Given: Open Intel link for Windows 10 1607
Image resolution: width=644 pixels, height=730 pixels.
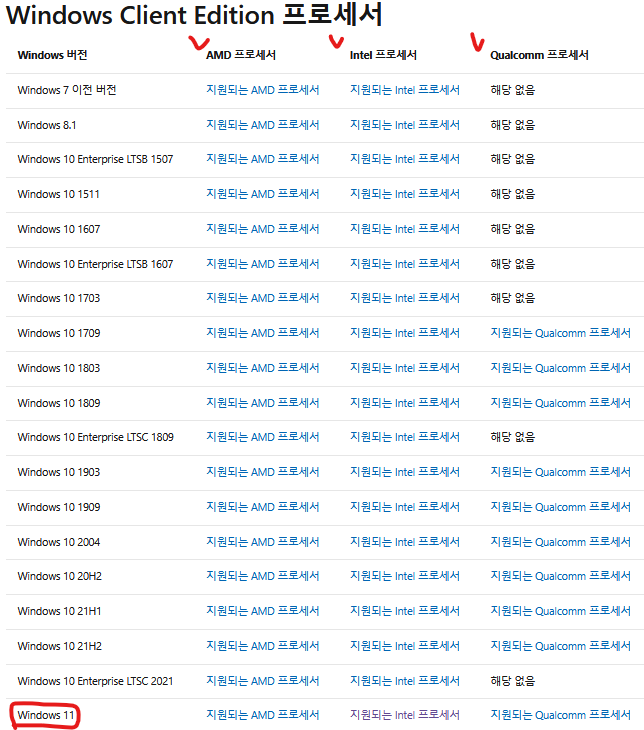Looking at the screenshot, I should click(405, 229).
